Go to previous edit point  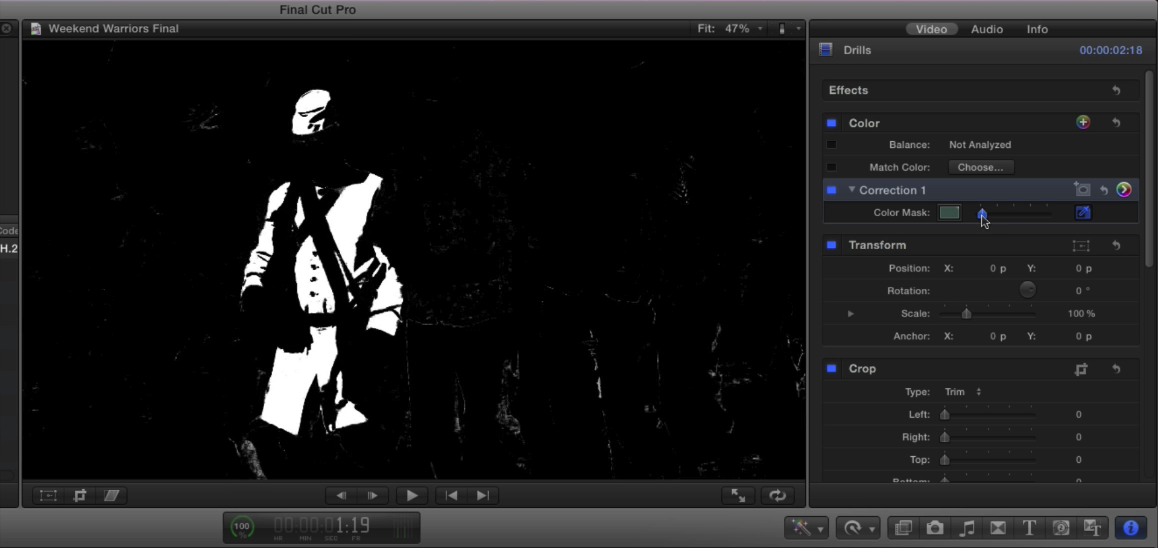click(x=451, y=496)
